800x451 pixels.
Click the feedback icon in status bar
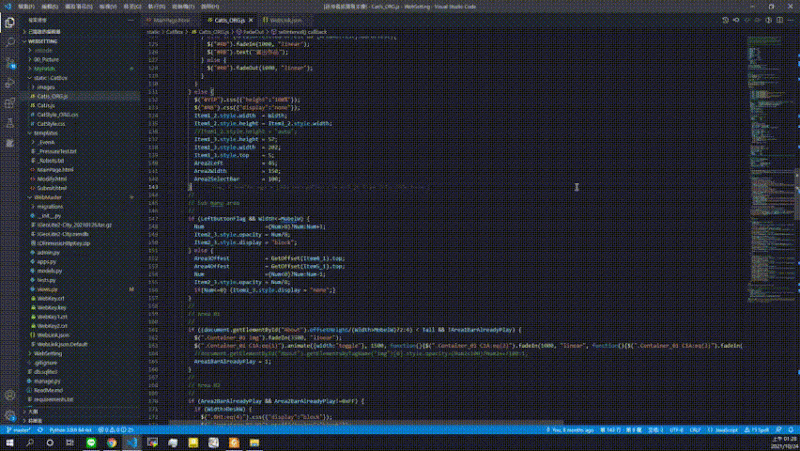[779, 430]
